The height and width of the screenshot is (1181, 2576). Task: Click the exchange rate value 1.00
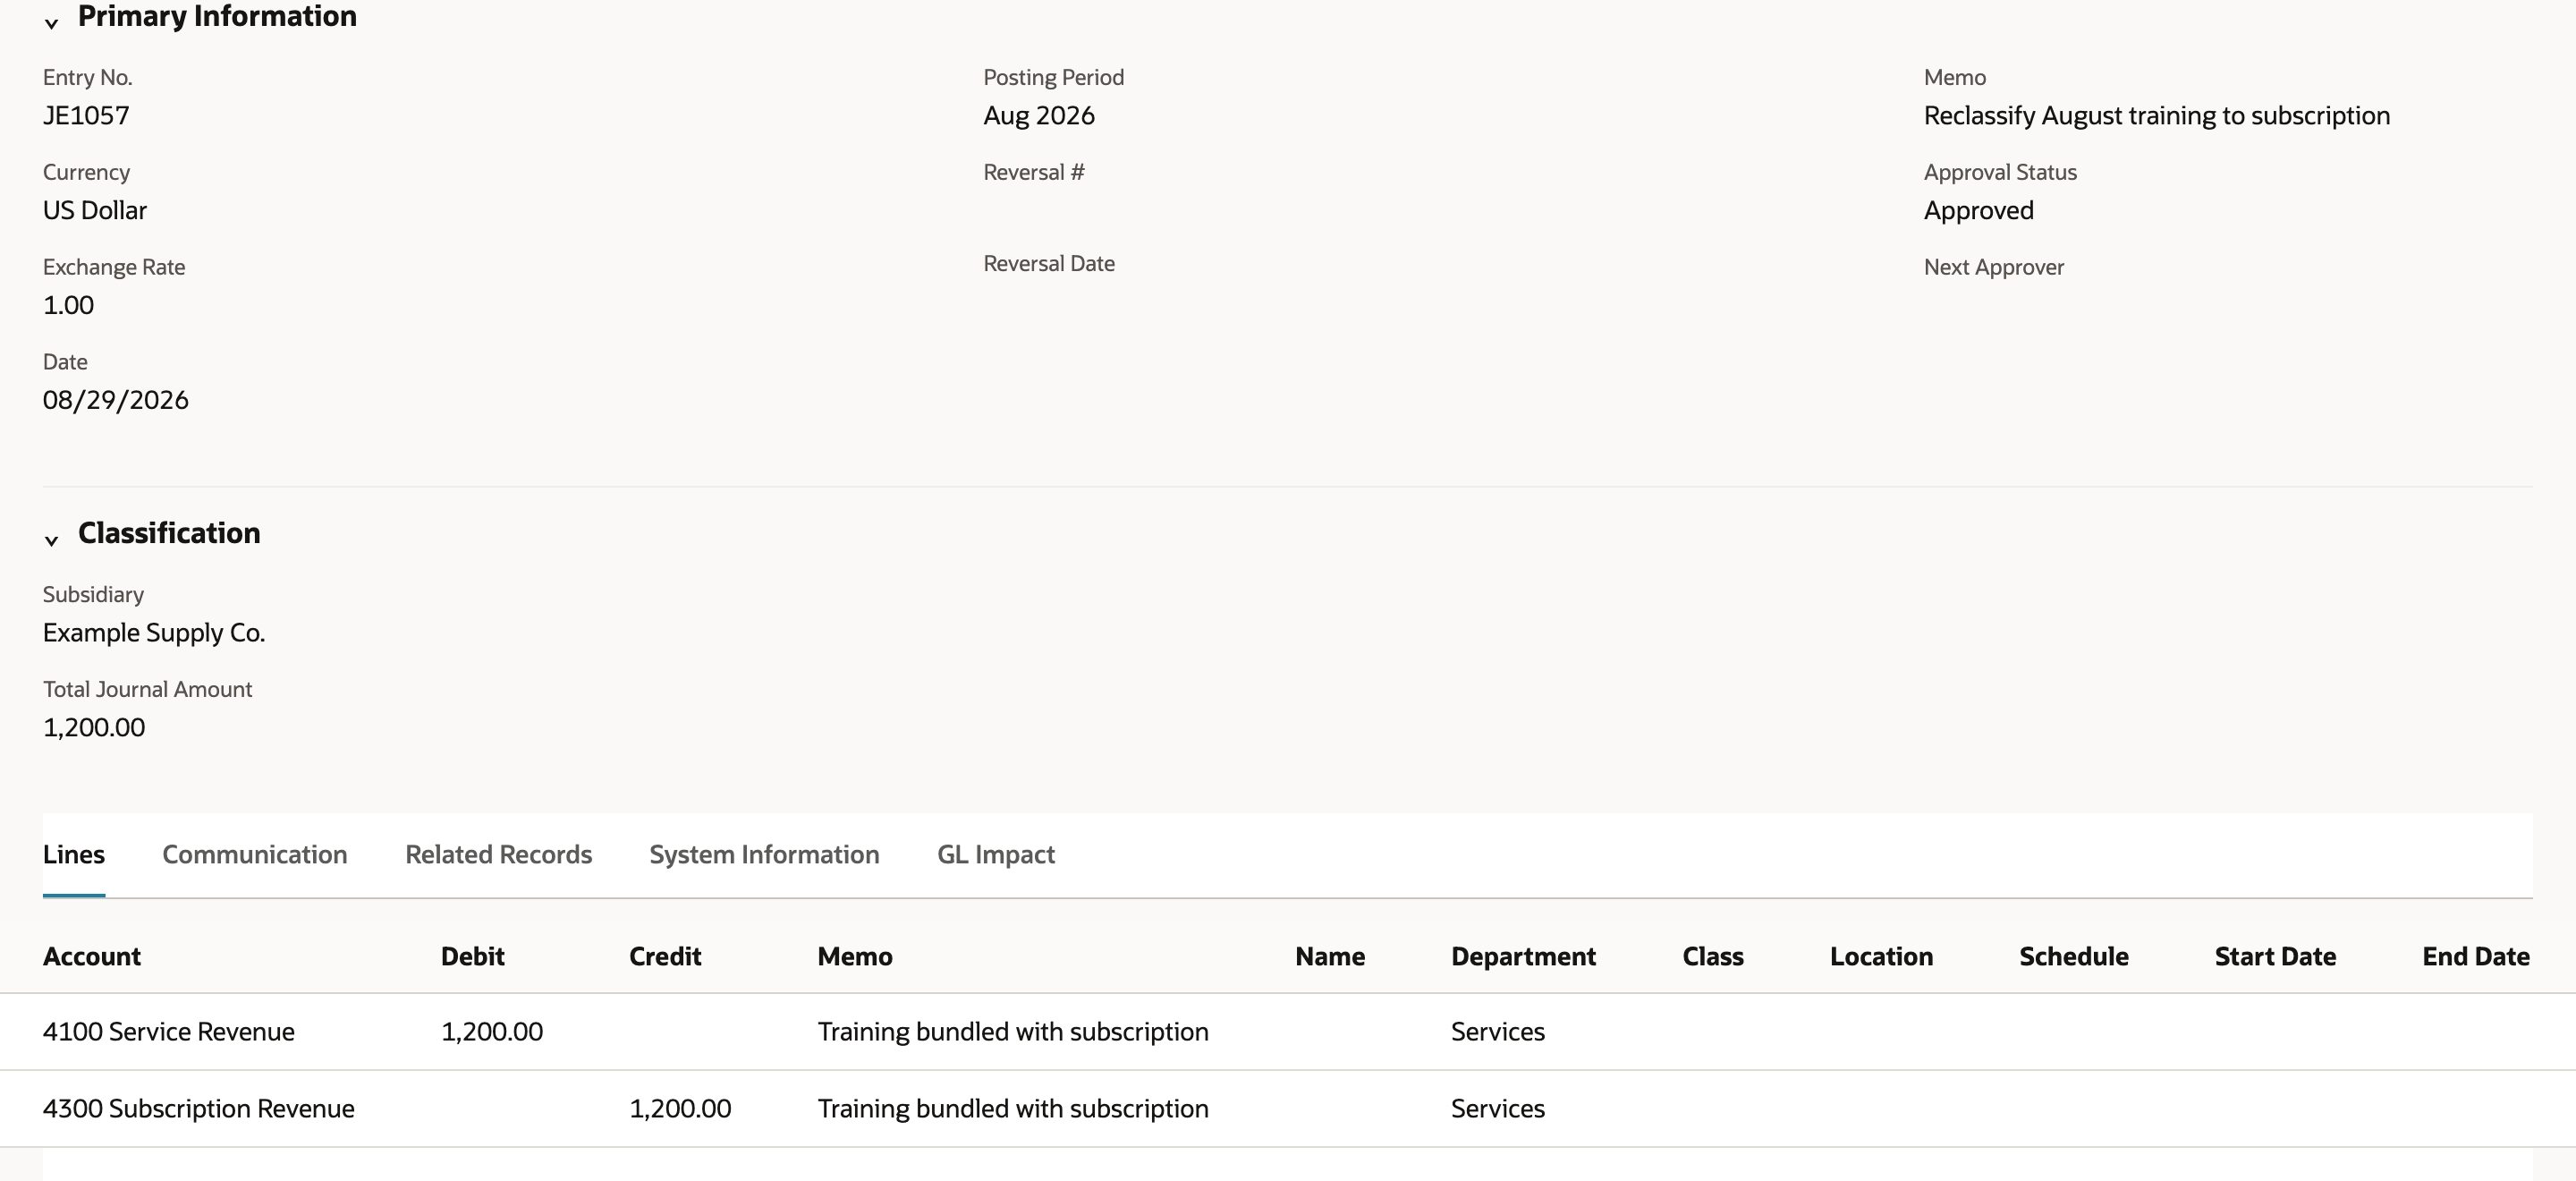tap(68, 305)
